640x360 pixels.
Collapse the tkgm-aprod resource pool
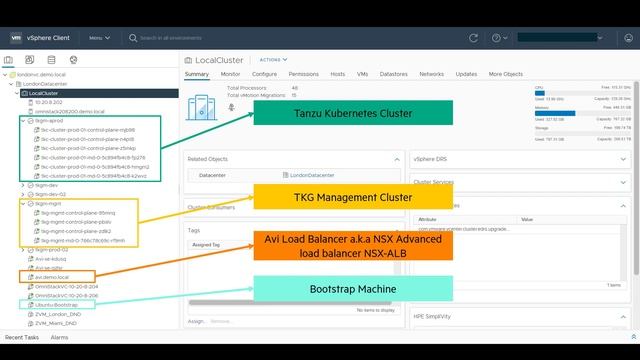click(x=23, y=121)
